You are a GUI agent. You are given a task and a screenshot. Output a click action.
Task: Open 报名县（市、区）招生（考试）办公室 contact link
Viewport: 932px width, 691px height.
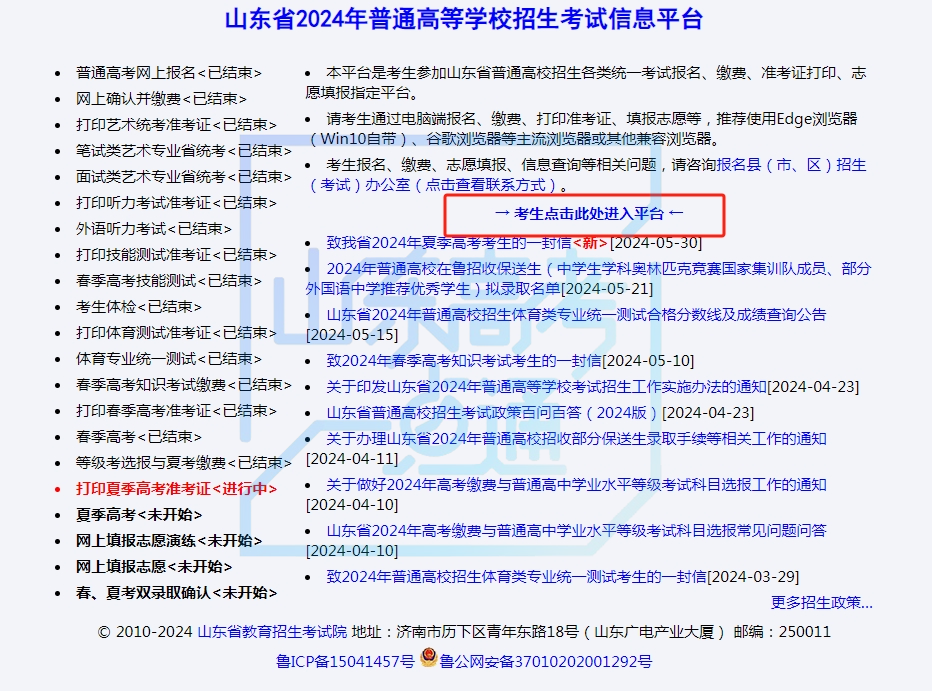(x=586, y=175)
